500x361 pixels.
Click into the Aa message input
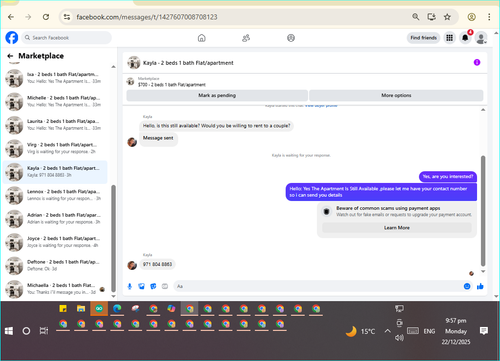pyautogui.click(x=317, y=286)
